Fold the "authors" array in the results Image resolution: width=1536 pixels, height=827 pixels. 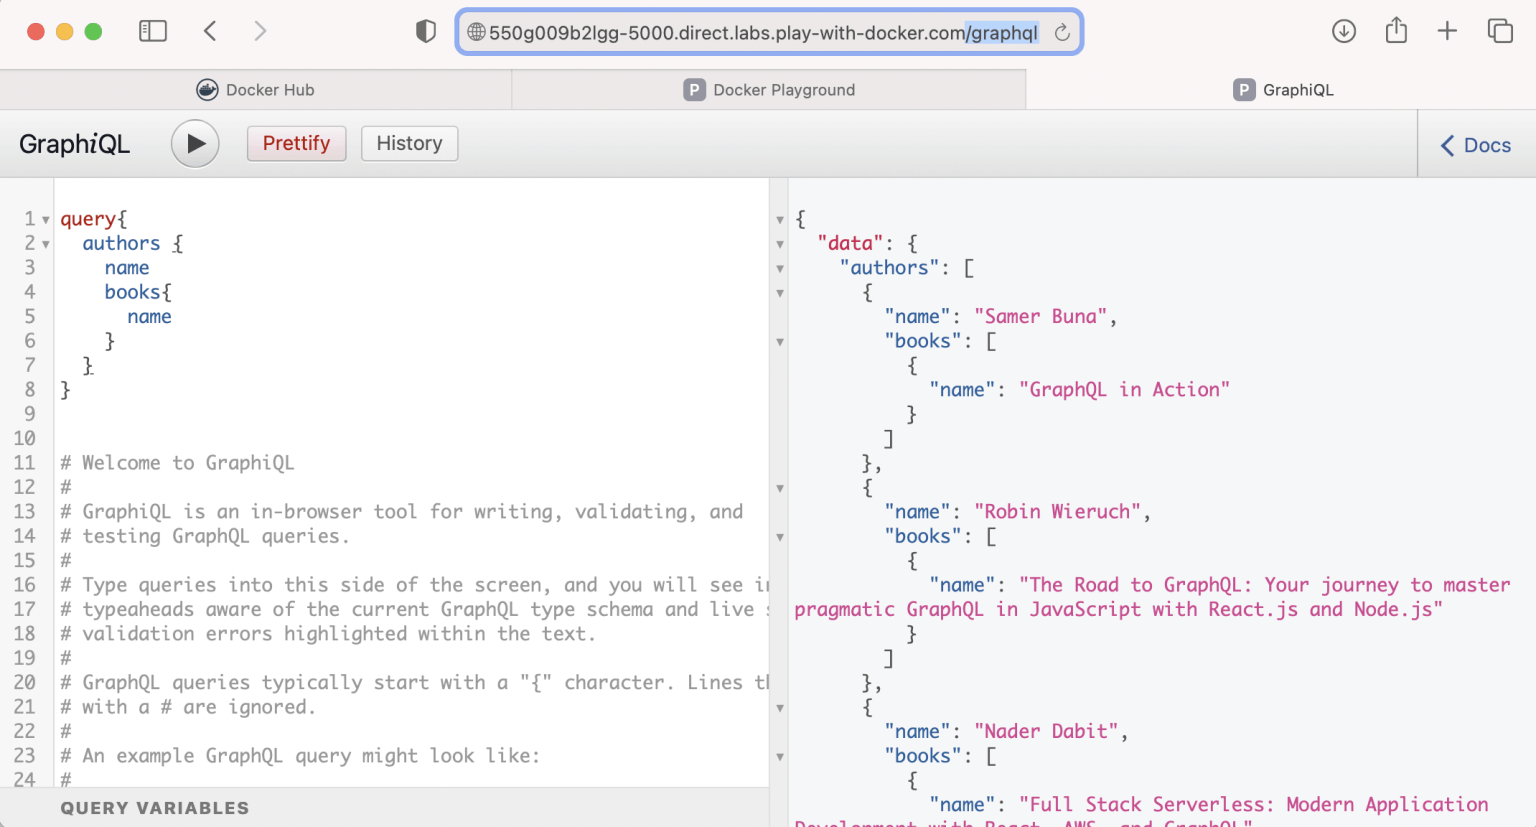tap(780, 269)
